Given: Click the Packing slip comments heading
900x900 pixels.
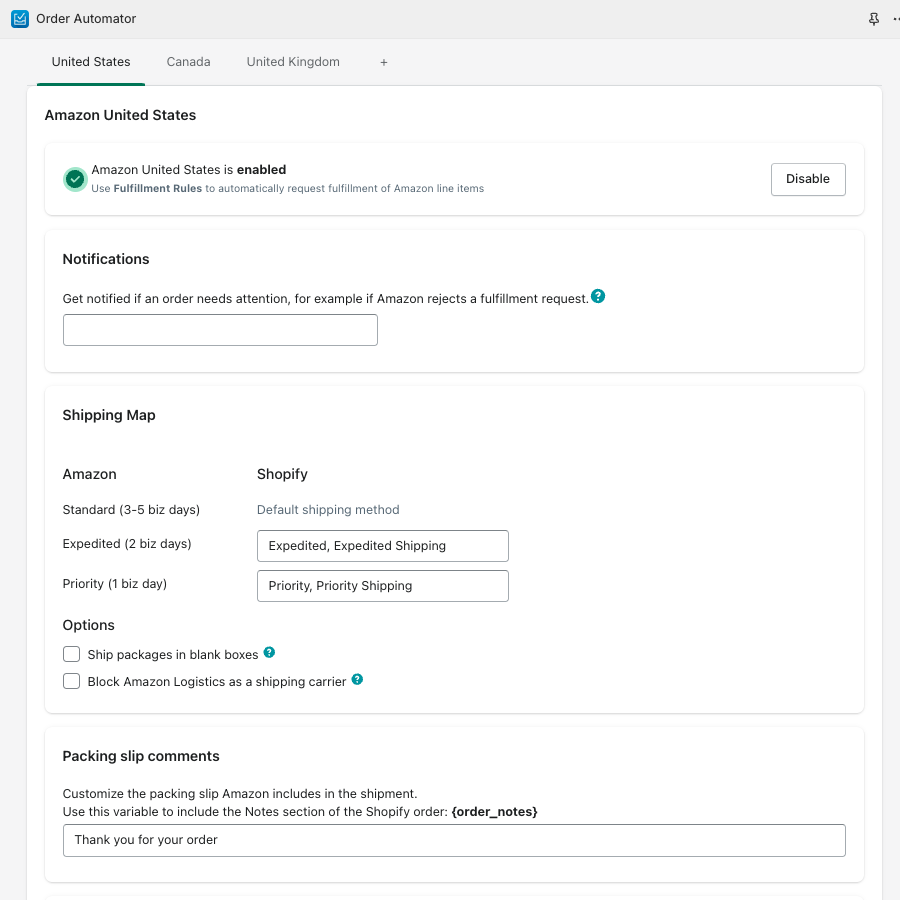Looking at the screenshot, I should [141, 756].
